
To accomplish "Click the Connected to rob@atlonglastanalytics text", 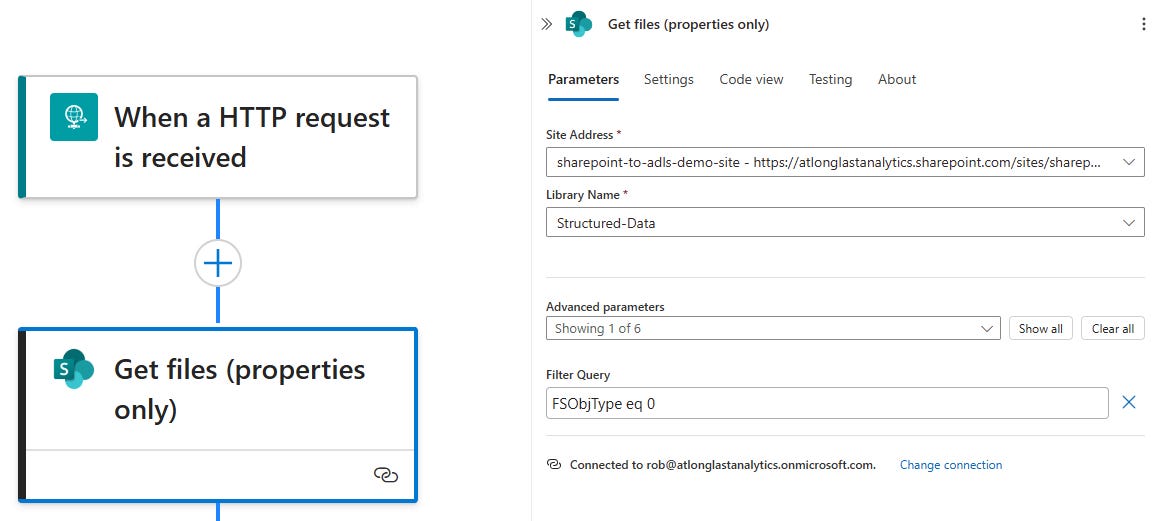I will [x=722, y=465].
